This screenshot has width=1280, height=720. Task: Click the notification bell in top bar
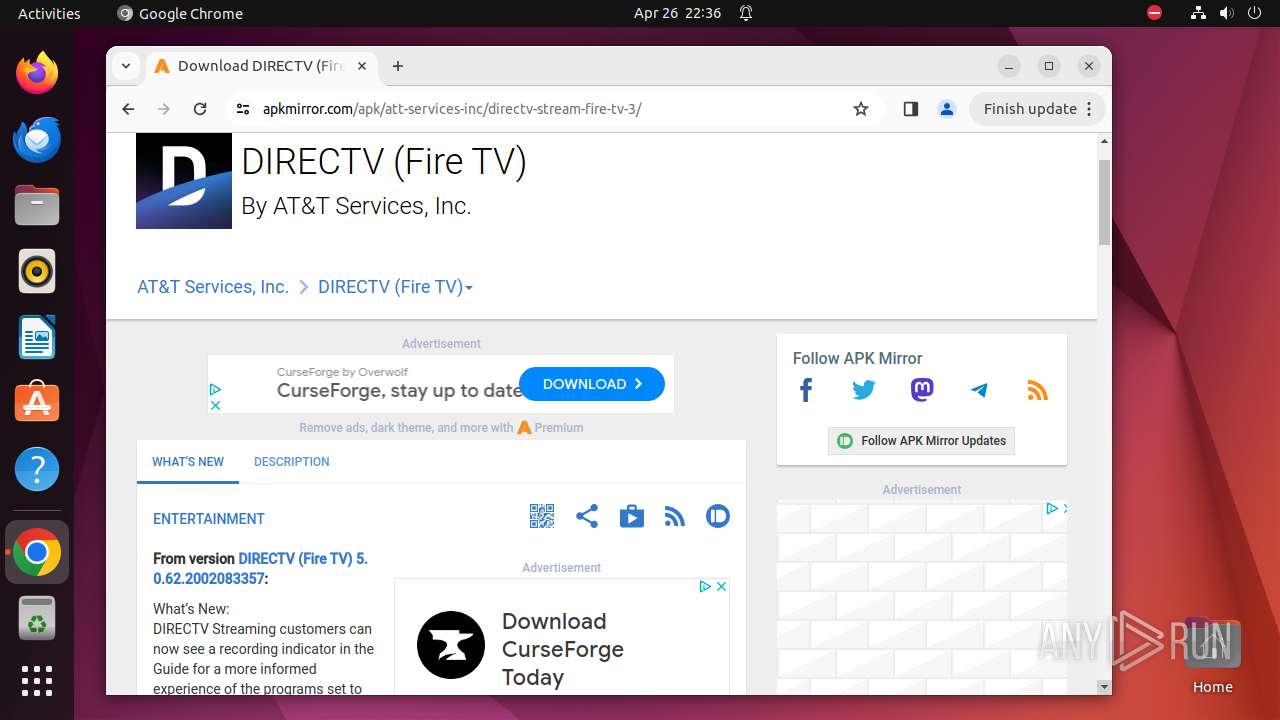click(746, 14)
